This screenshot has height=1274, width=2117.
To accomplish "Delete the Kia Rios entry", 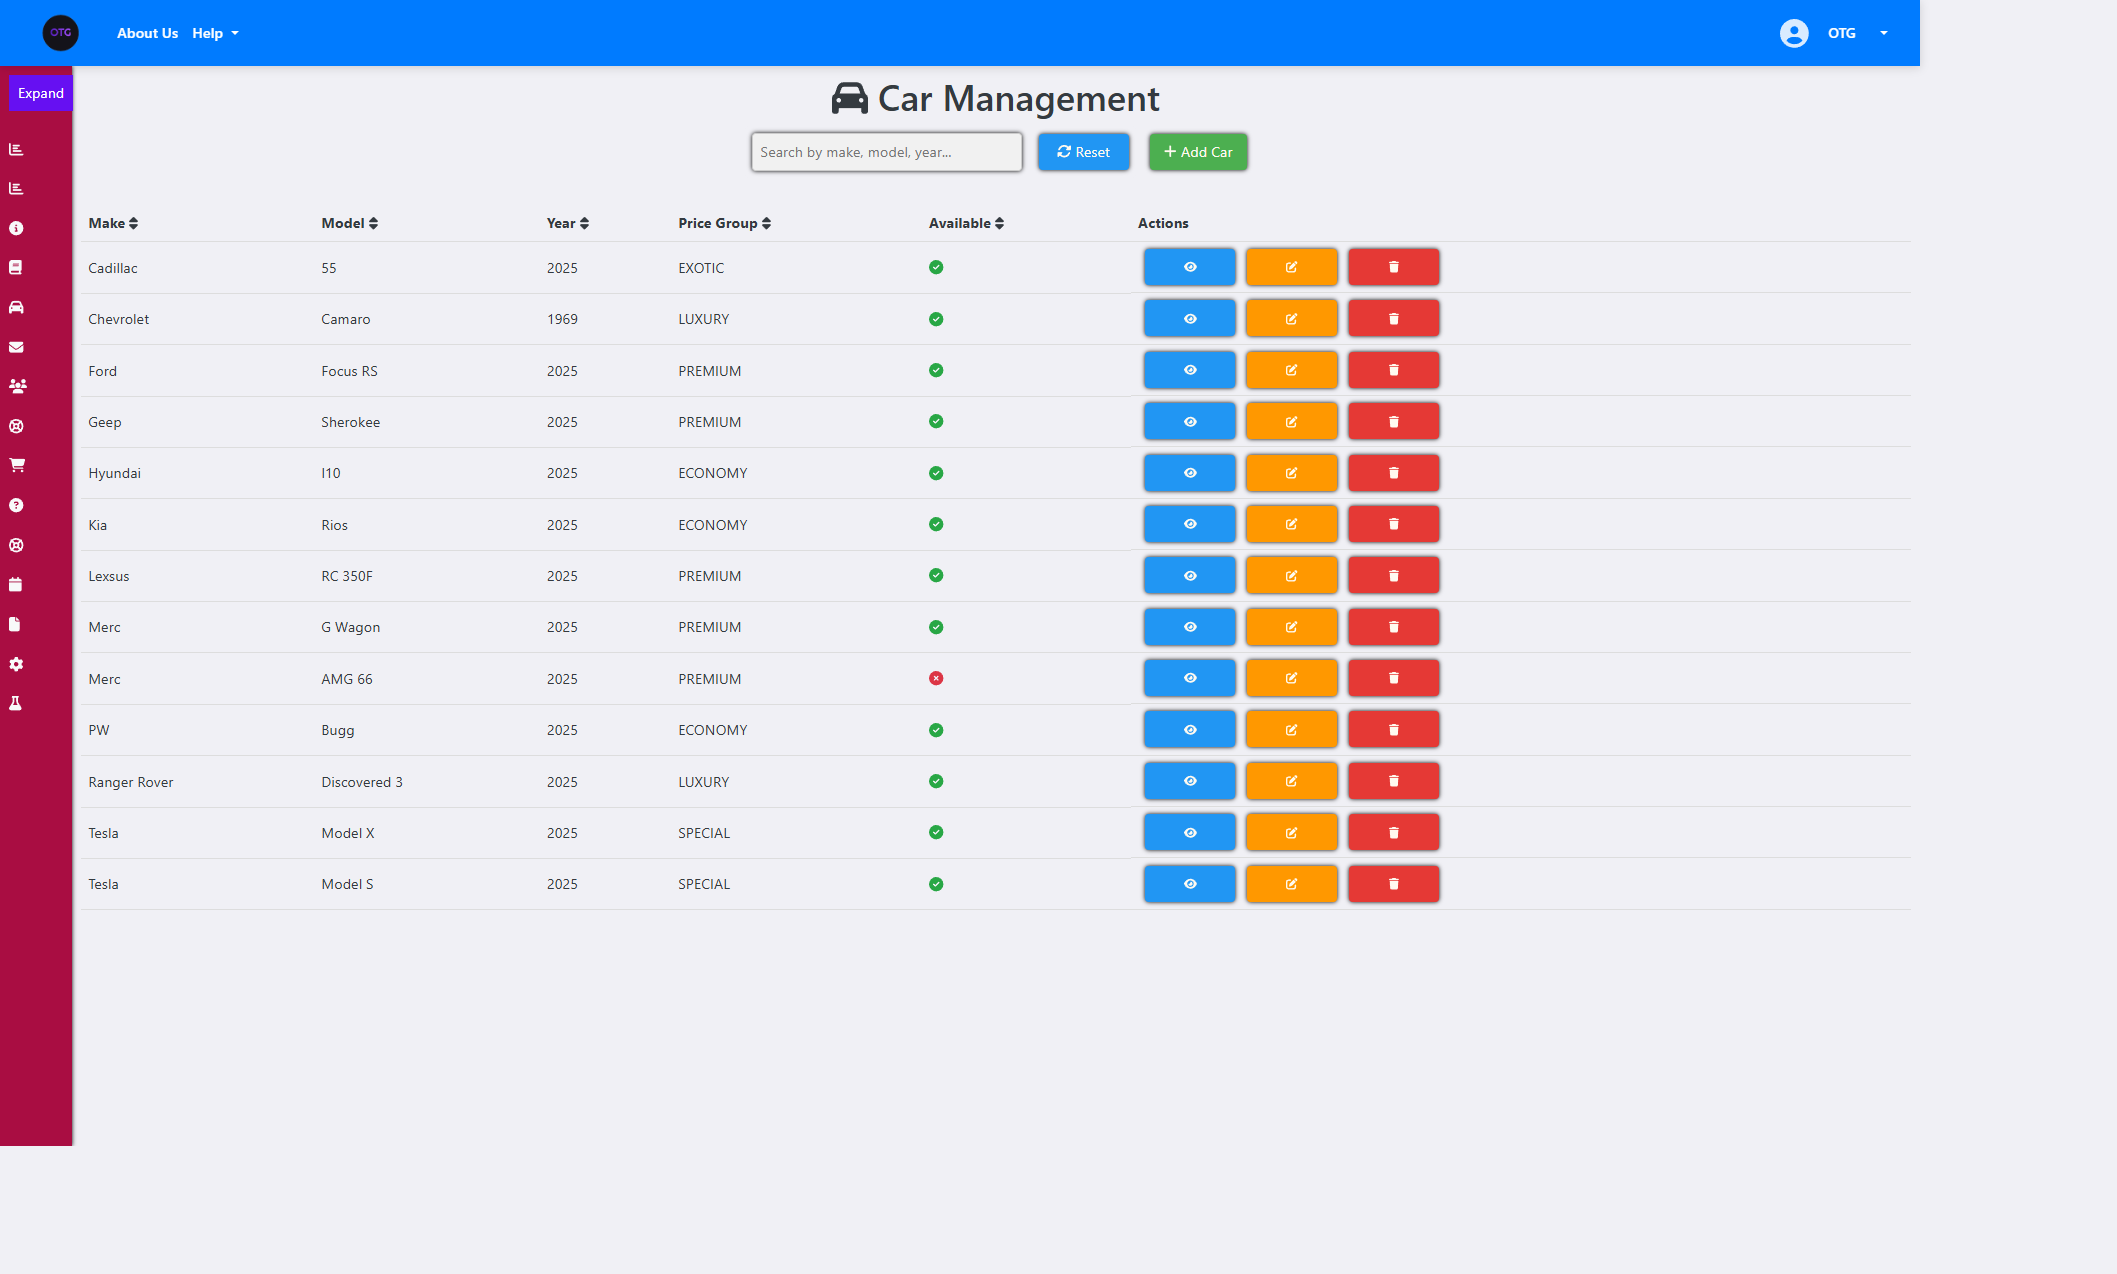I will click(x=1393, y=524).
